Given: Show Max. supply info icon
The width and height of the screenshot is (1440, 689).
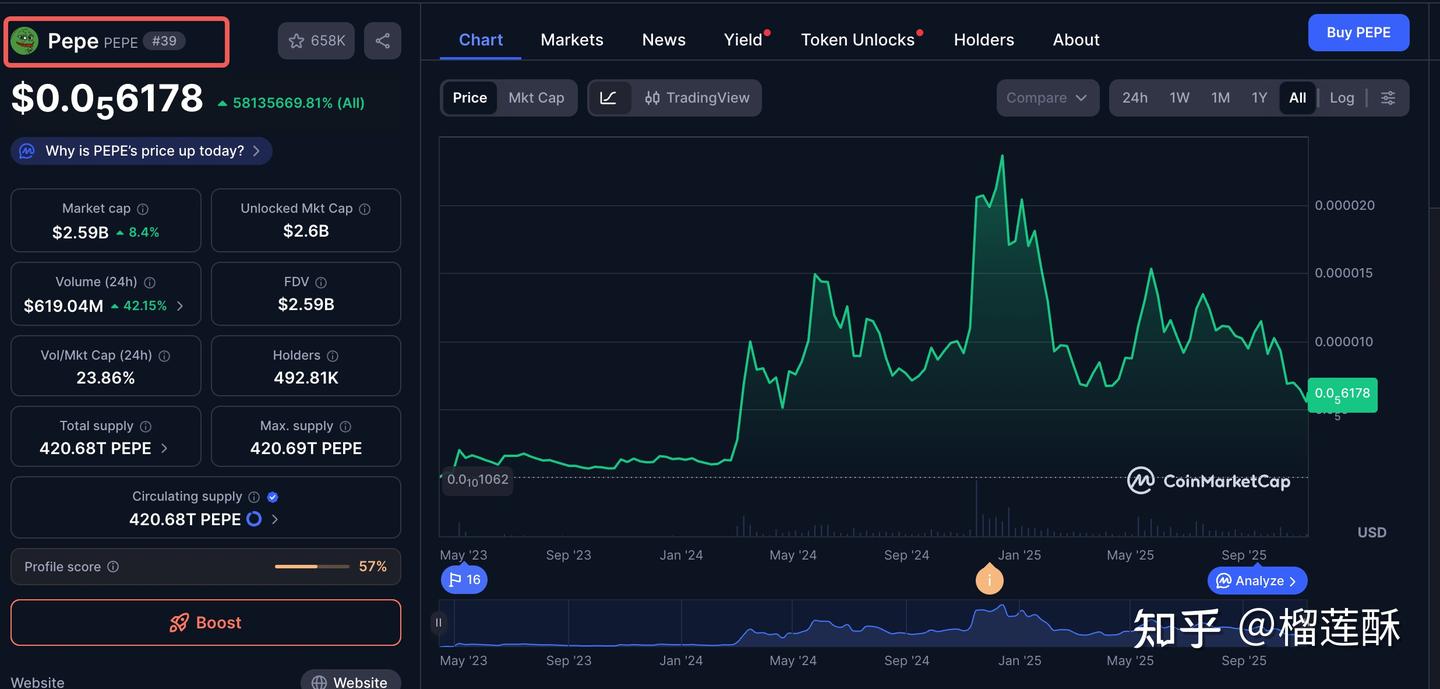Looking at the screenshot, I should 346,426.
